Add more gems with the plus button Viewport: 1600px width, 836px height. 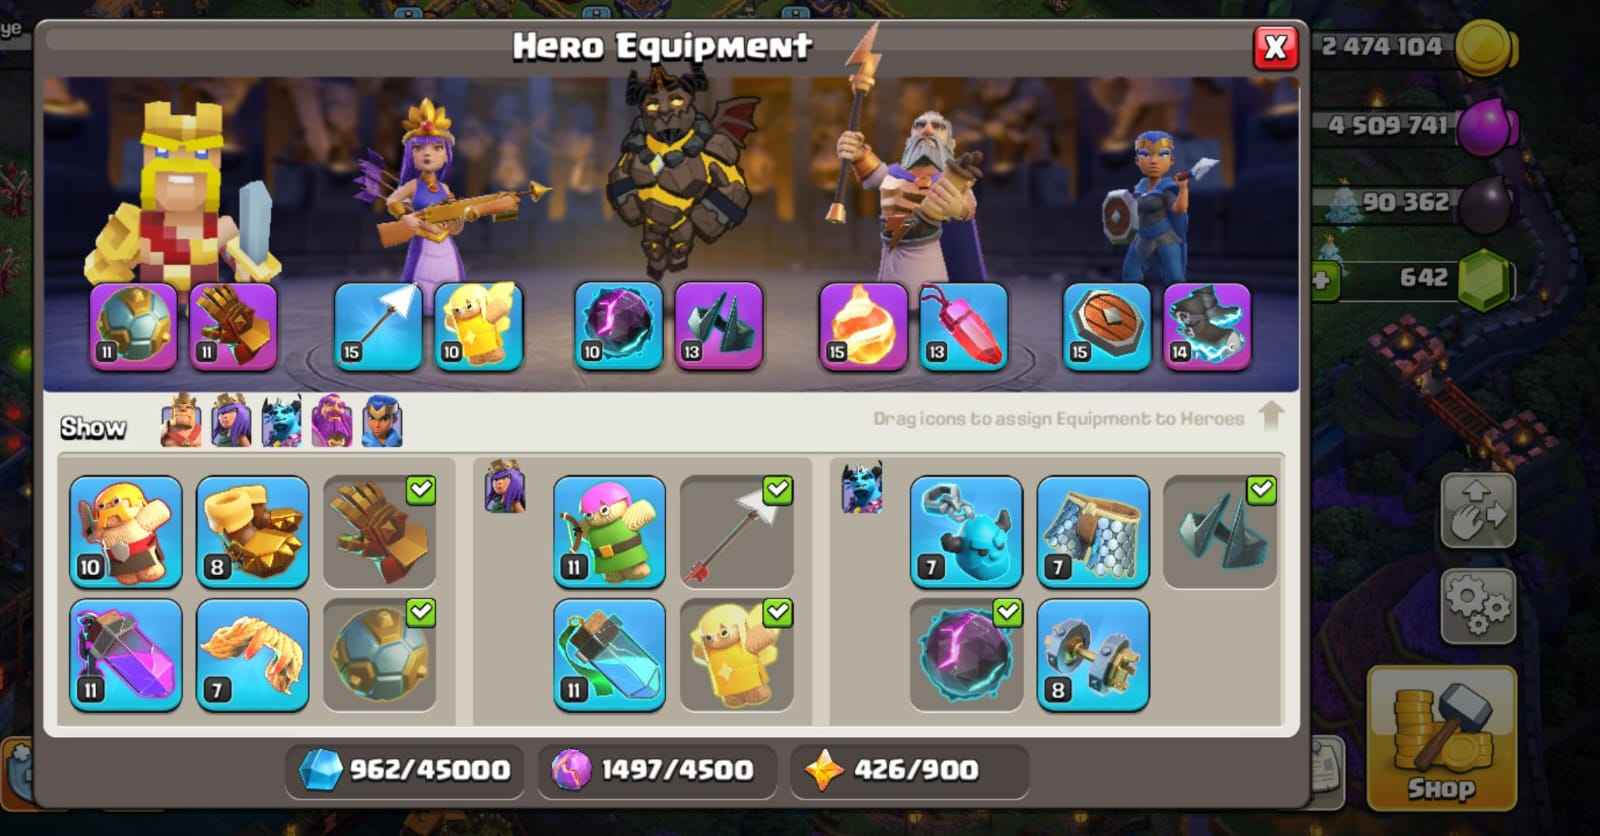click(1322, 280)
